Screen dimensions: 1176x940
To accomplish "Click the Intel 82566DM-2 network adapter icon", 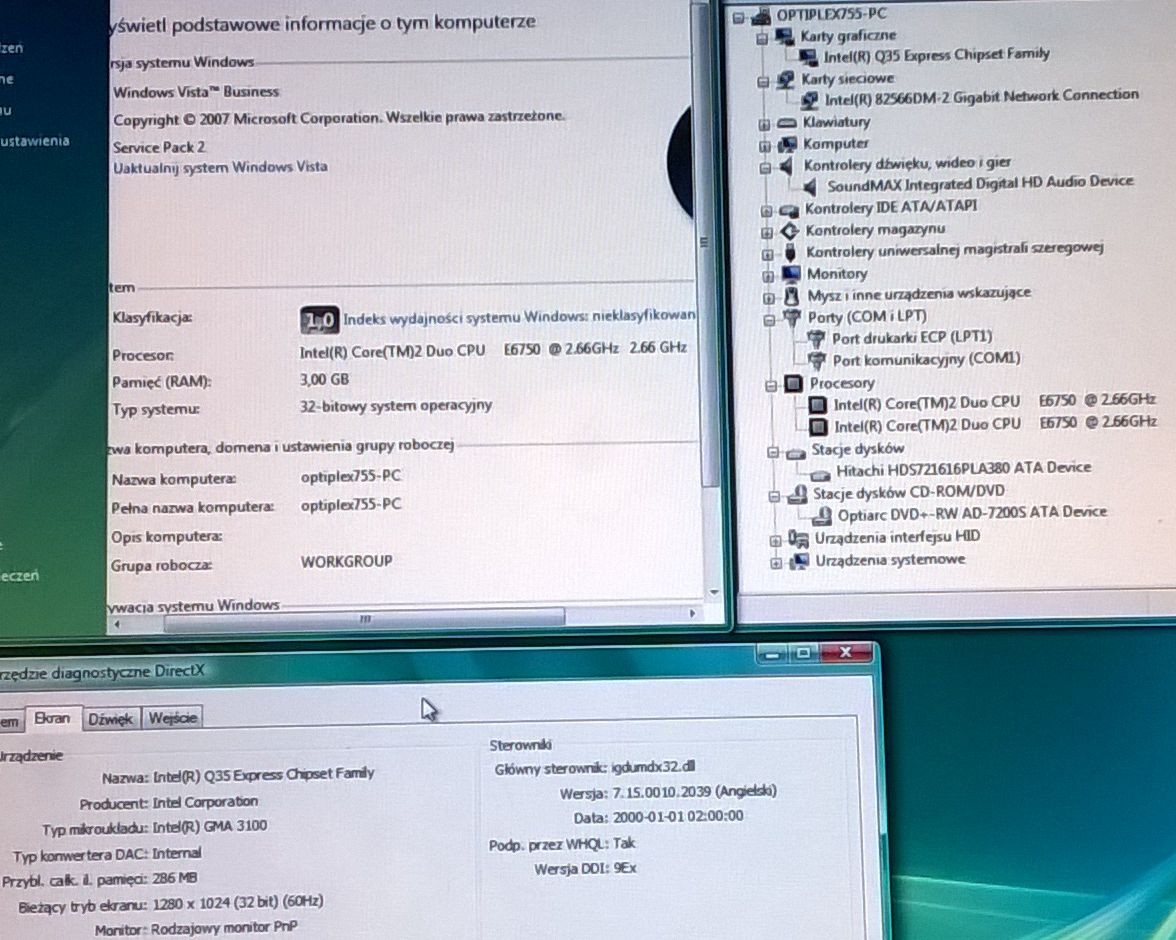I will pos(810,99).
